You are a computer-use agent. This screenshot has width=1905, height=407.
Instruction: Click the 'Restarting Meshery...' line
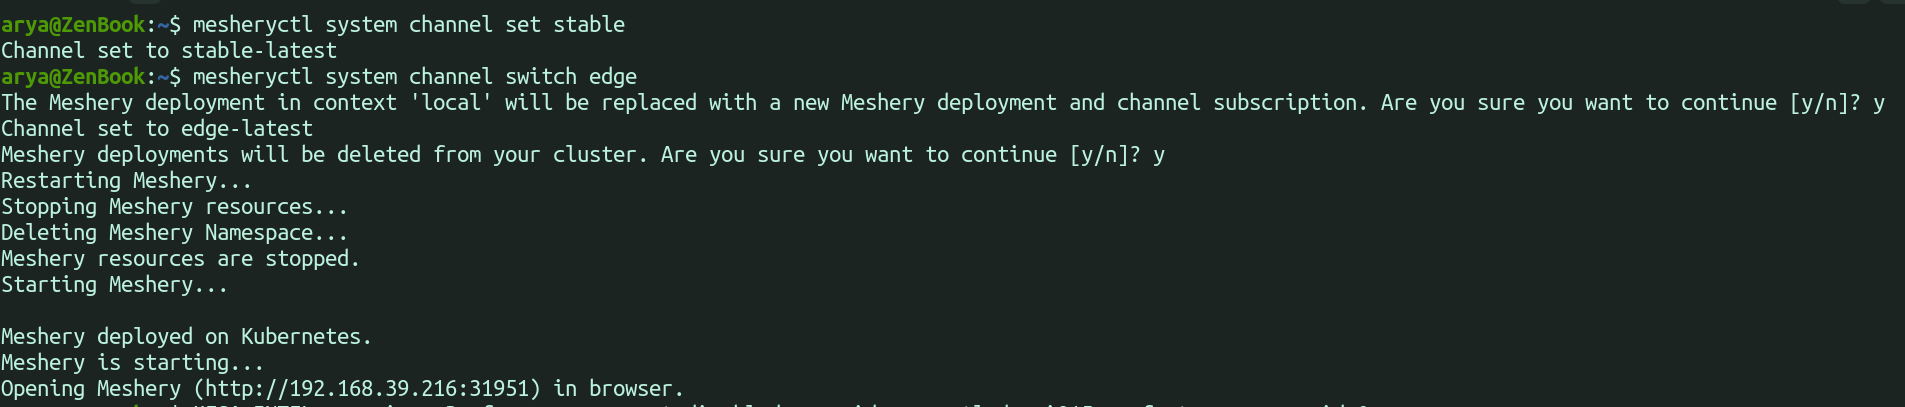(126, 181)
